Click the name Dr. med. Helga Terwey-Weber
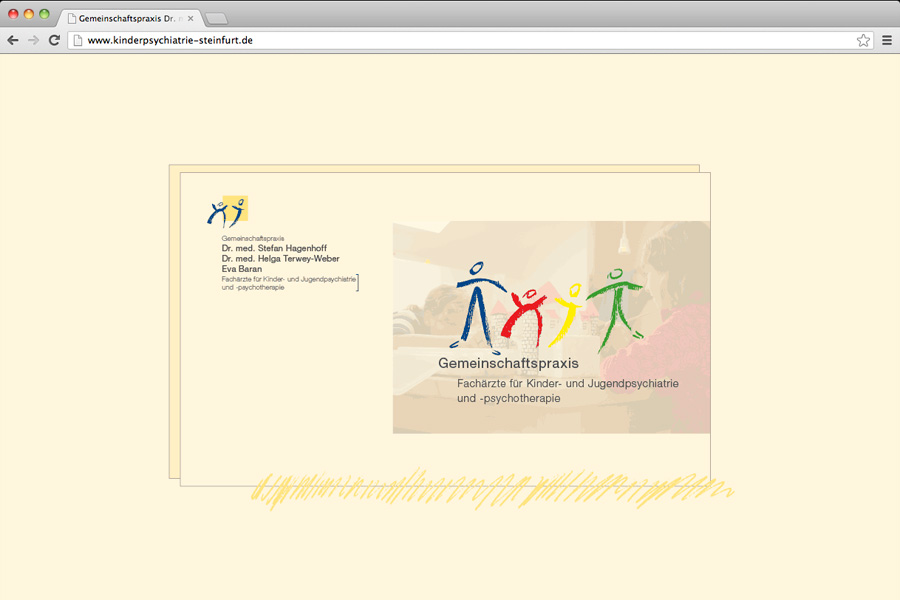Image resolution: width=900 pixels, height=600 pixels. (280, 258)
